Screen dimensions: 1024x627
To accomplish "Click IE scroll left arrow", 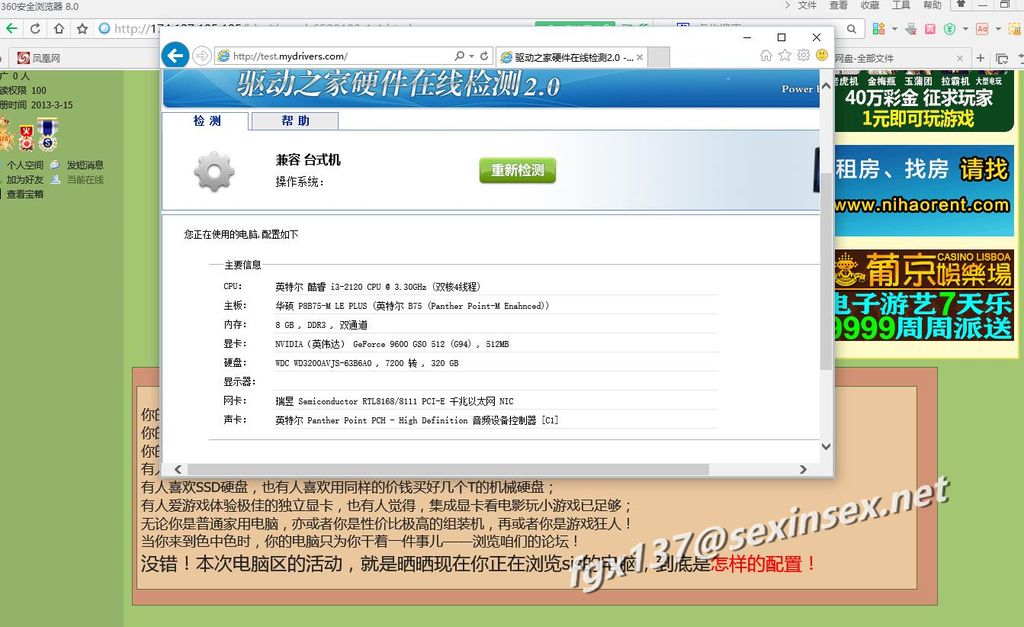I will (x=178, y=469).
